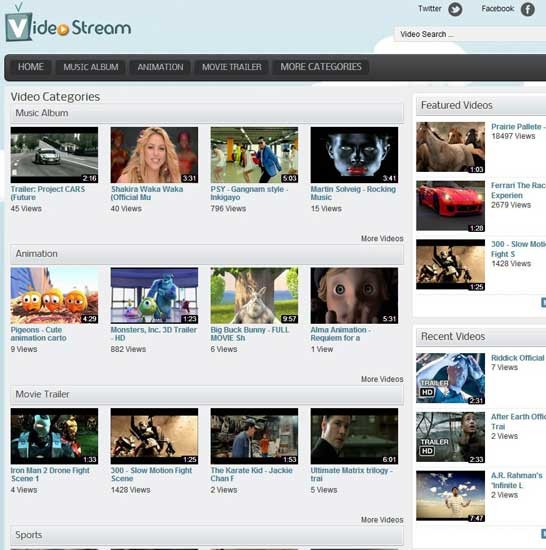Screen dimensions: 546x550
Task: Click More Videos under Animation
Action: click(x=382, y=379)
